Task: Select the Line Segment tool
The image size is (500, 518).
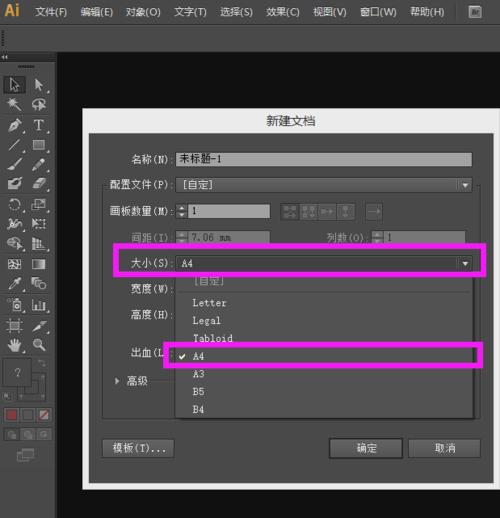Action: click(x=14, y=145)
